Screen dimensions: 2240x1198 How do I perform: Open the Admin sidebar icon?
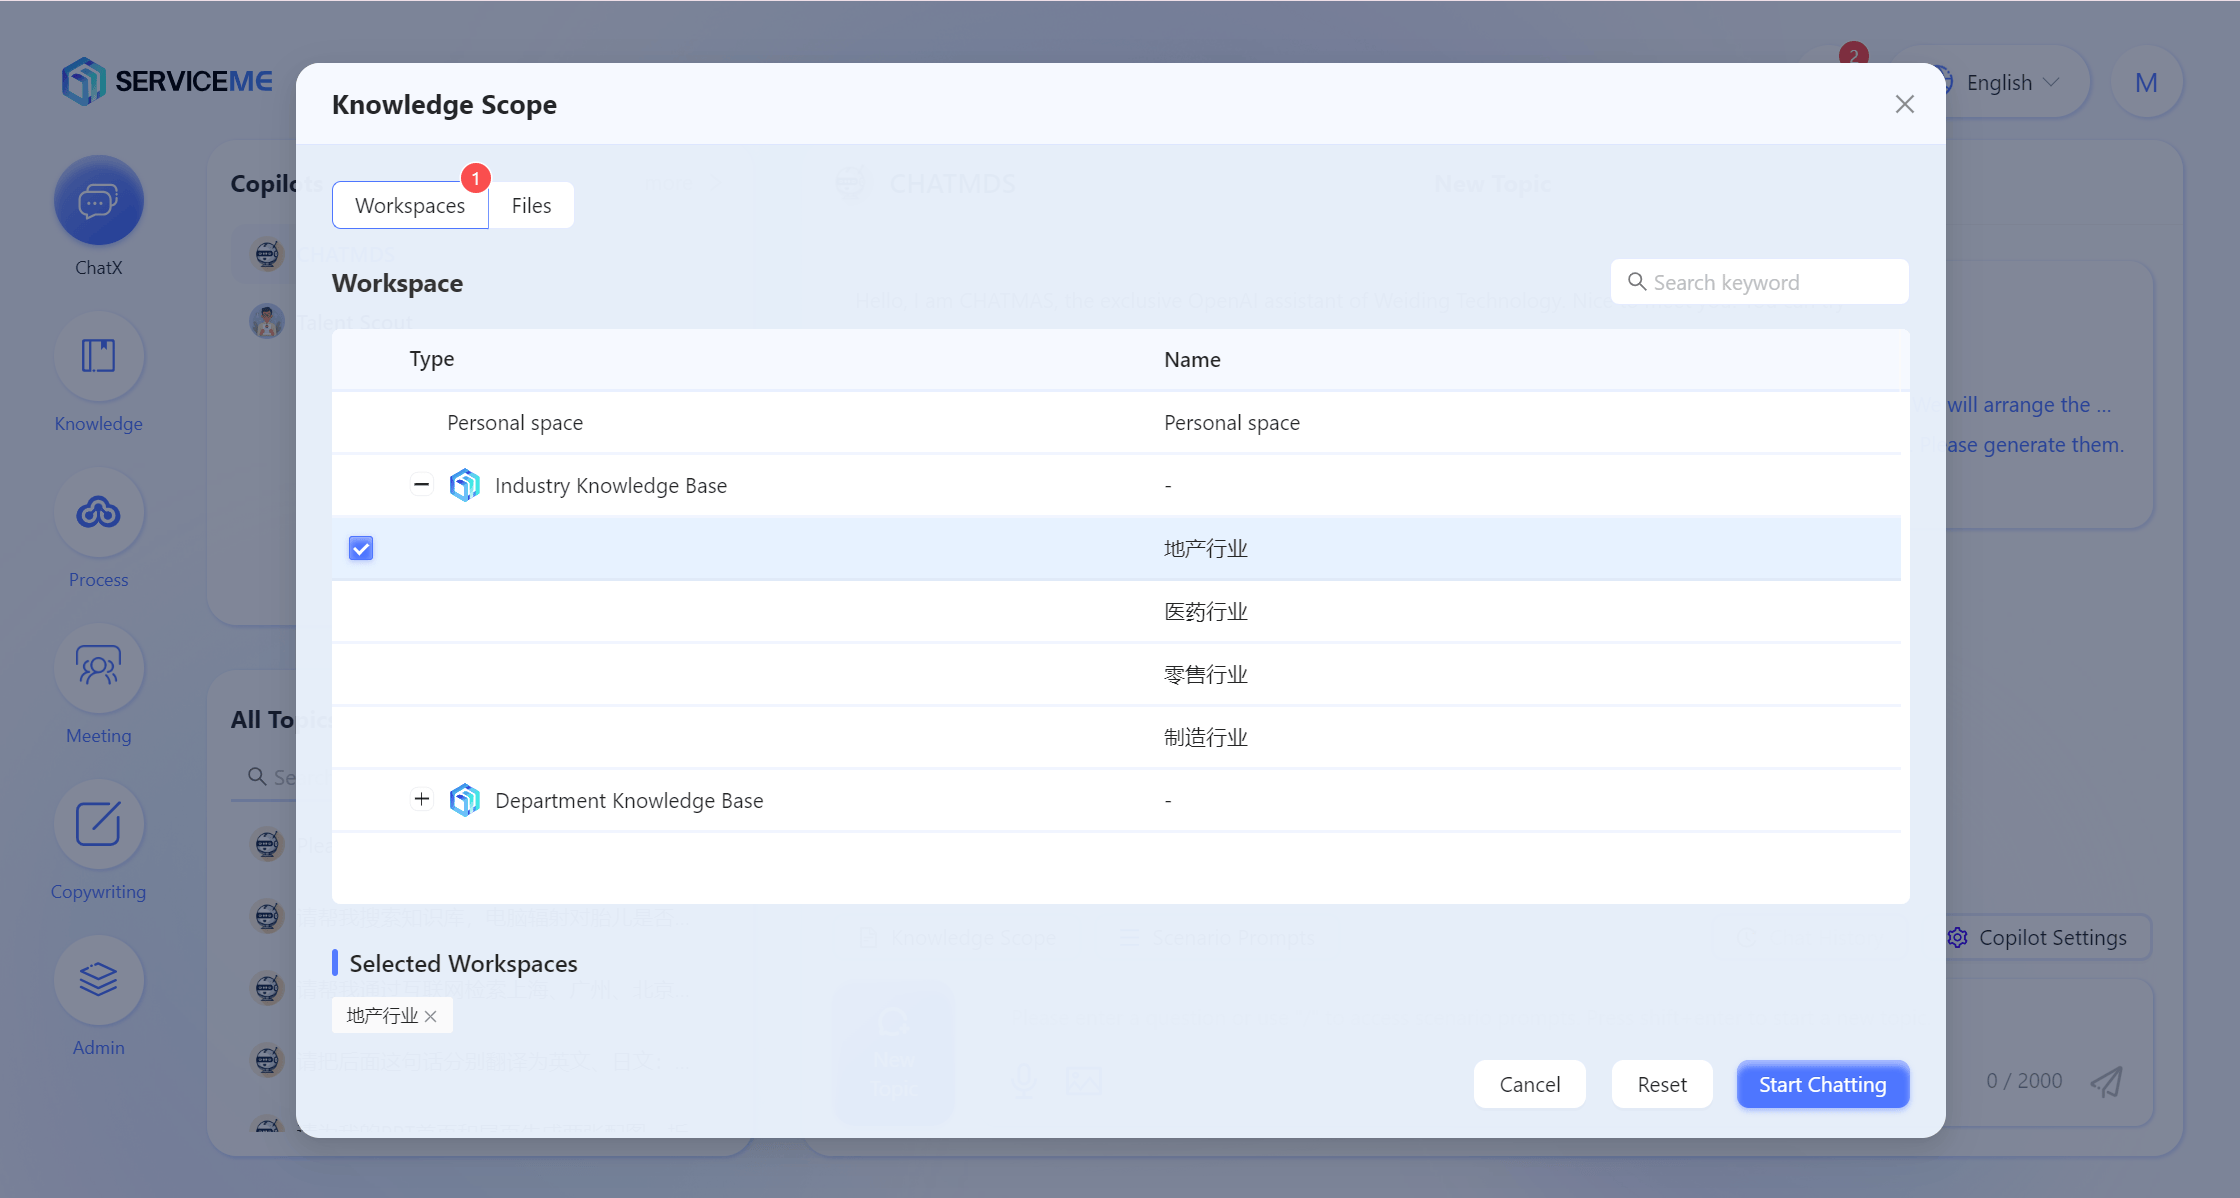point(98,980)
